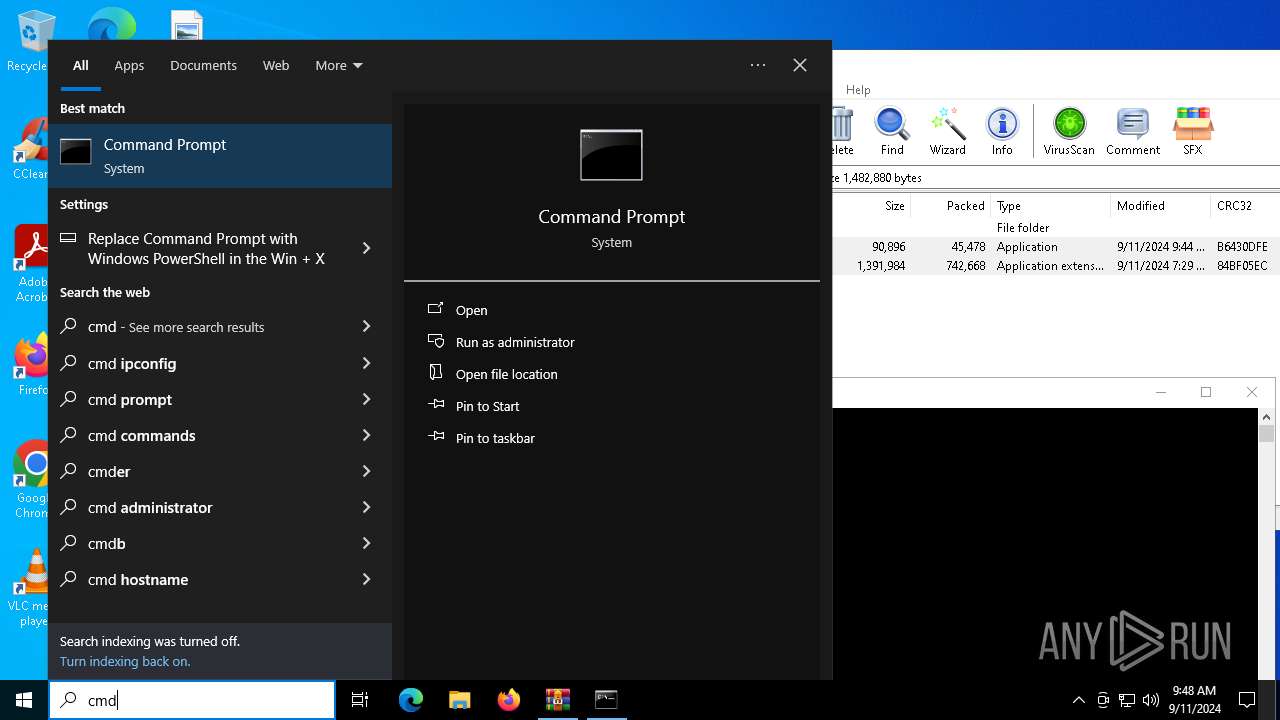1280x720 pixels.
Task: Open Edge from the taskbar
Action: point(411,700)
